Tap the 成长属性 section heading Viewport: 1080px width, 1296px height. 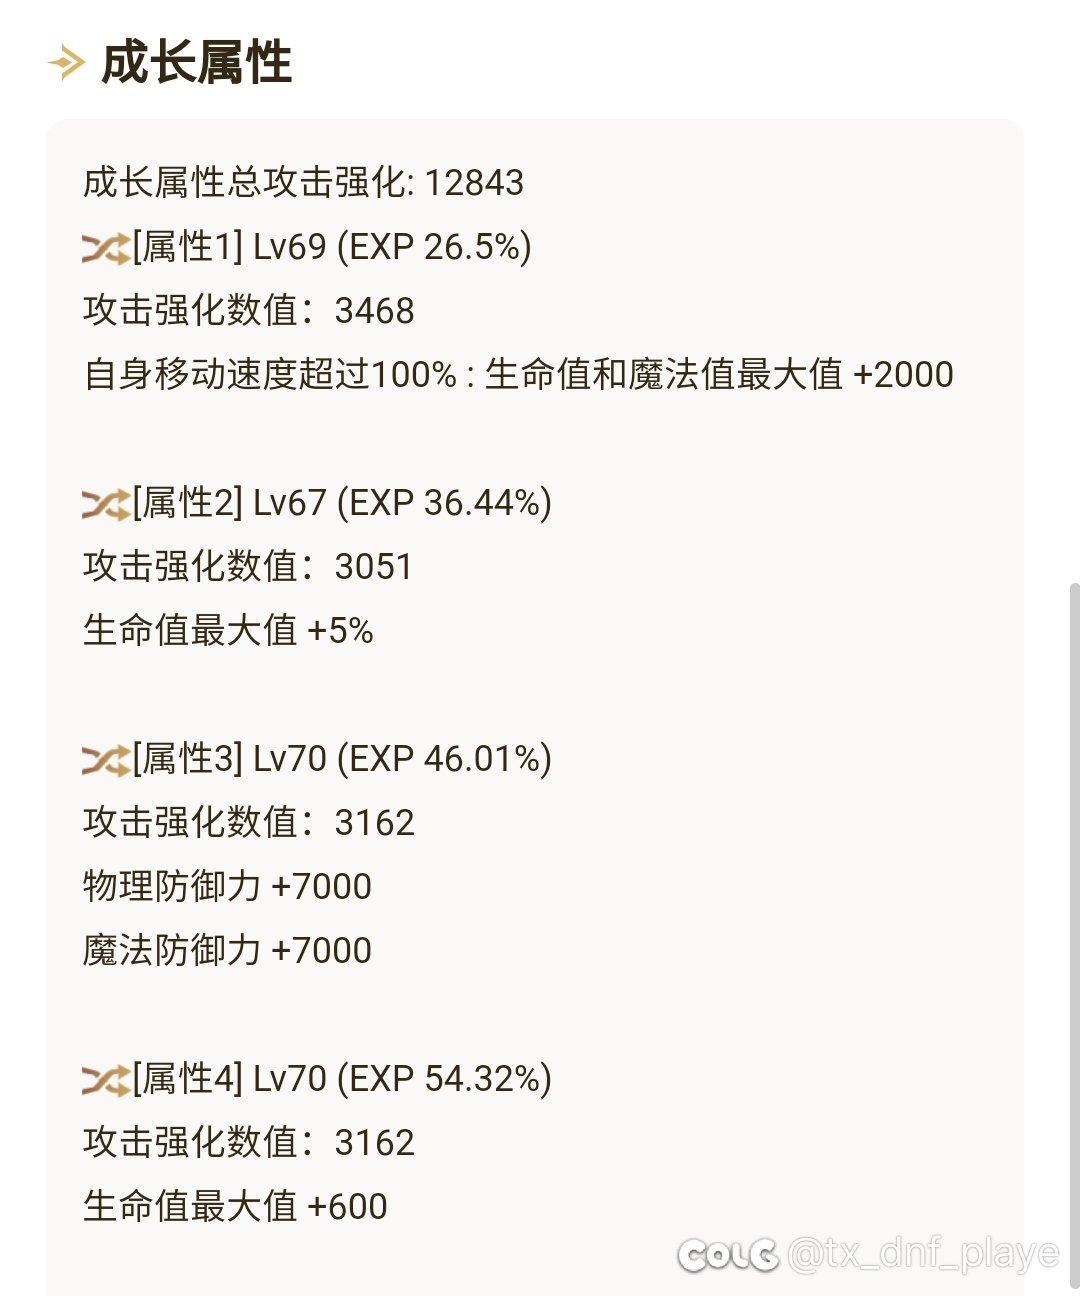(x=196, y=63)
